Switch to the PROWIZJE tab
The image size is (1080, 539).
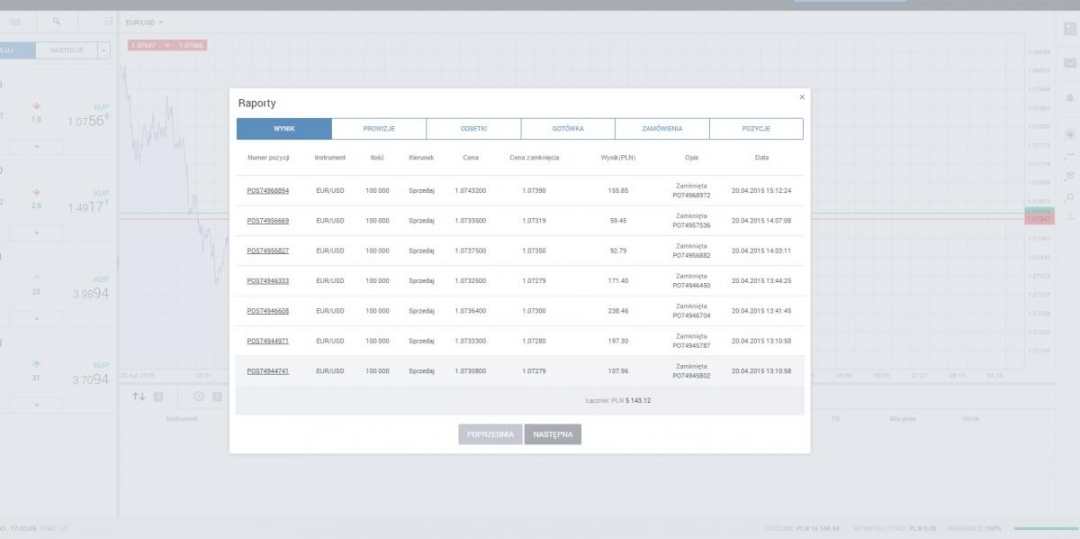pyautogui.click(x=379, y=129)
